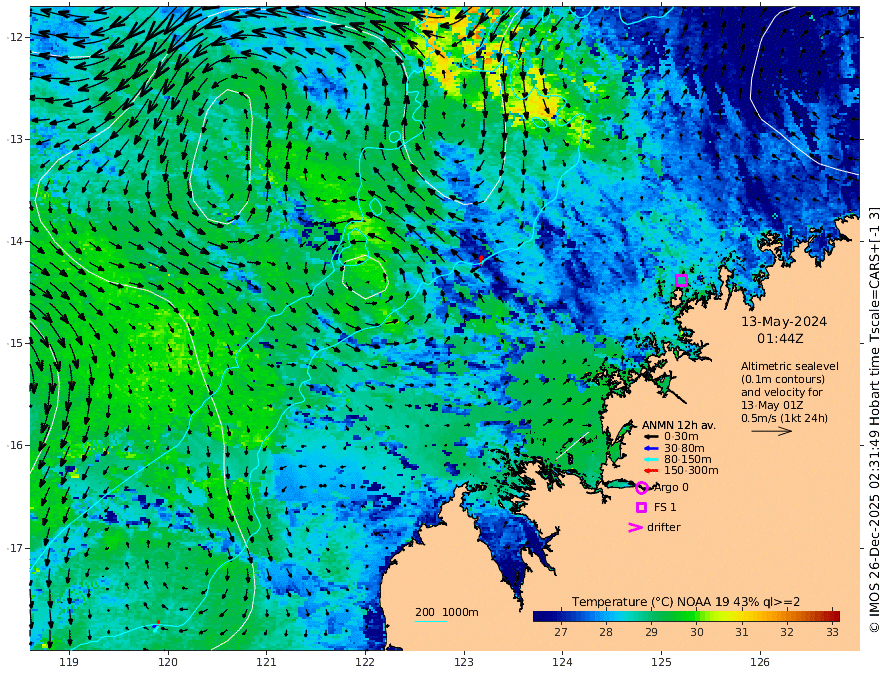Screen dimensions: 880x680
Task: Click the 200 1000m bathymetry contour legend
Action: 447,612
